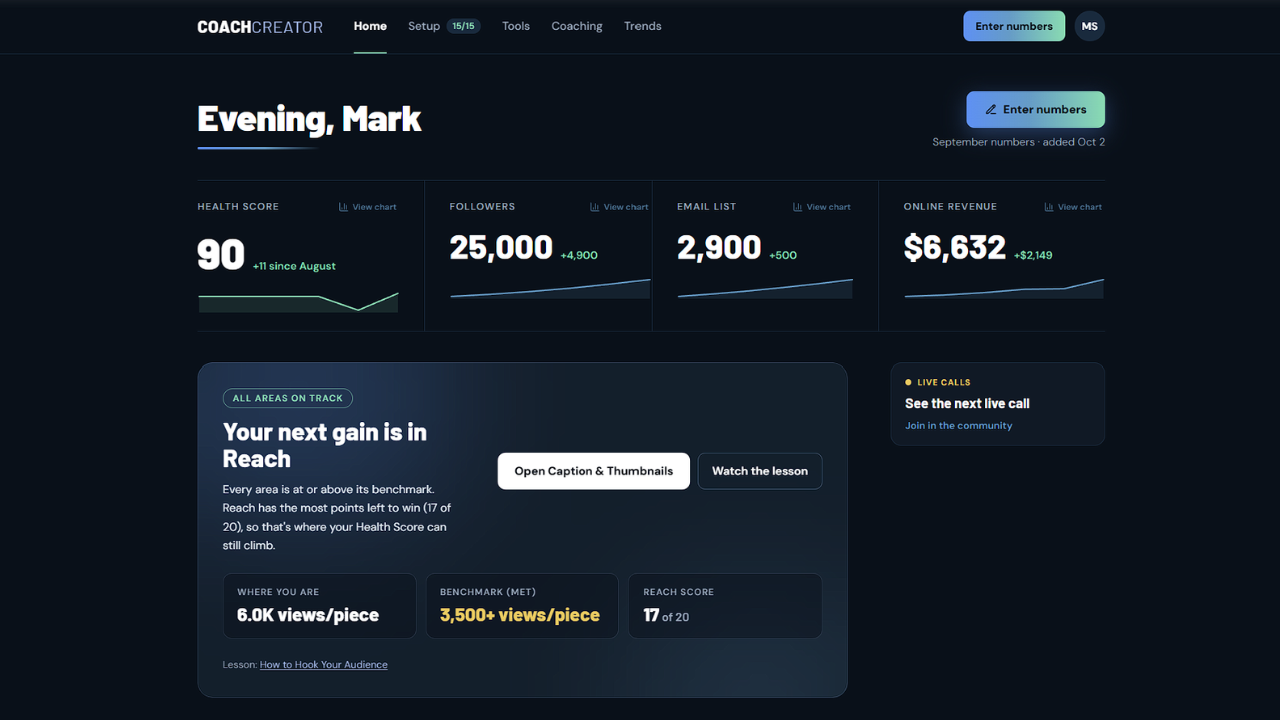Click the CoachCreator logo
1280x720 pixels.
point(260,27)
